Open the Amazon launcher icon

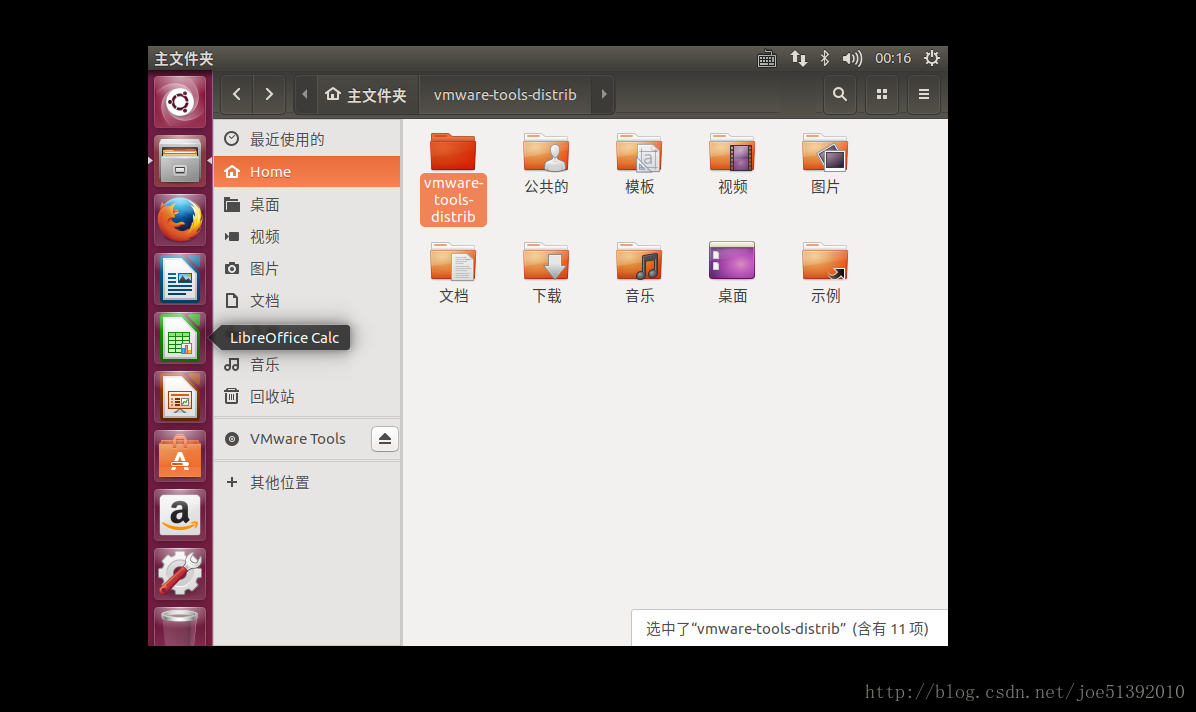(x=180, y=515)
